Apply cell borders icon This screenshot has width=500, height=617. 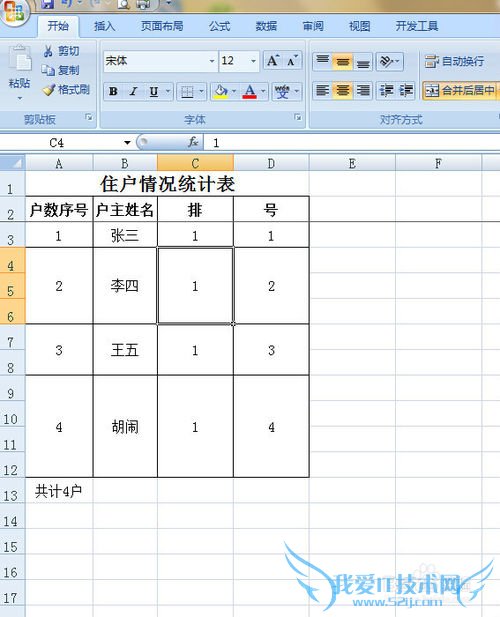(187, 92)
